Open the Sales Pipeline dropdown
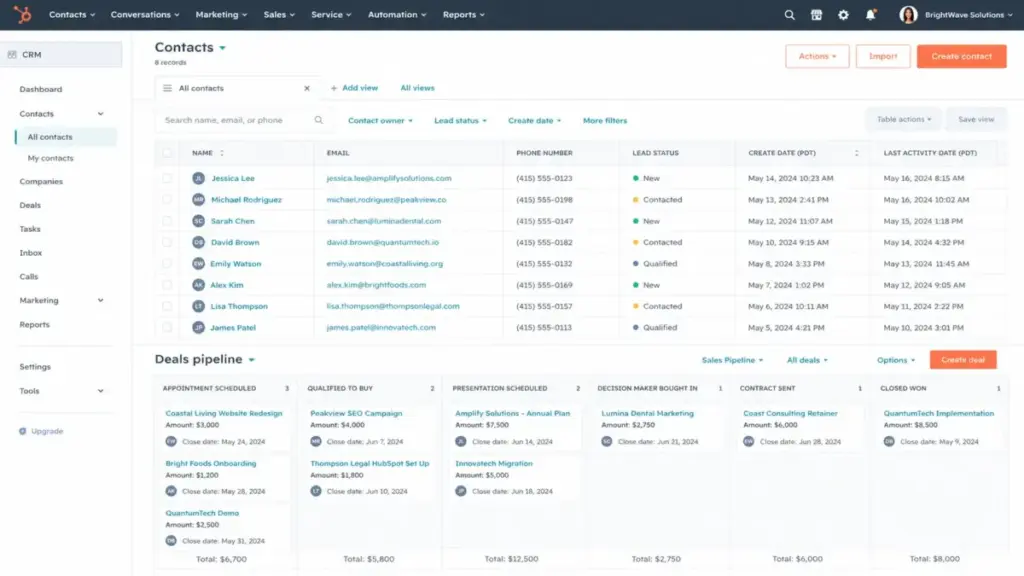The width and height of the screenshot is (1024, 576). pos(732,360)
